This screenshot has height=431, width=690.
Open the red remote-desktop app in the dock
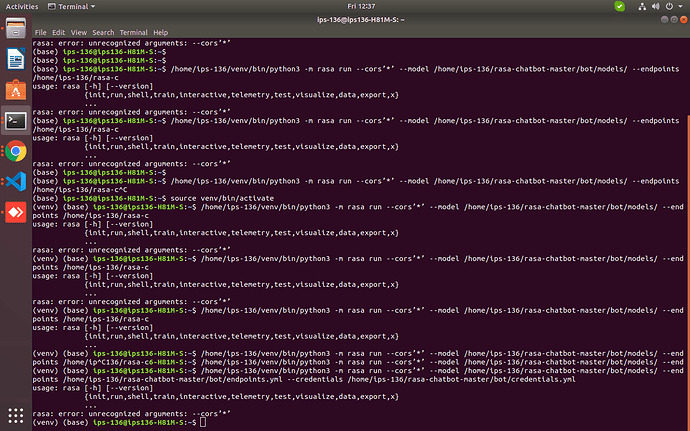pos(16,212)
